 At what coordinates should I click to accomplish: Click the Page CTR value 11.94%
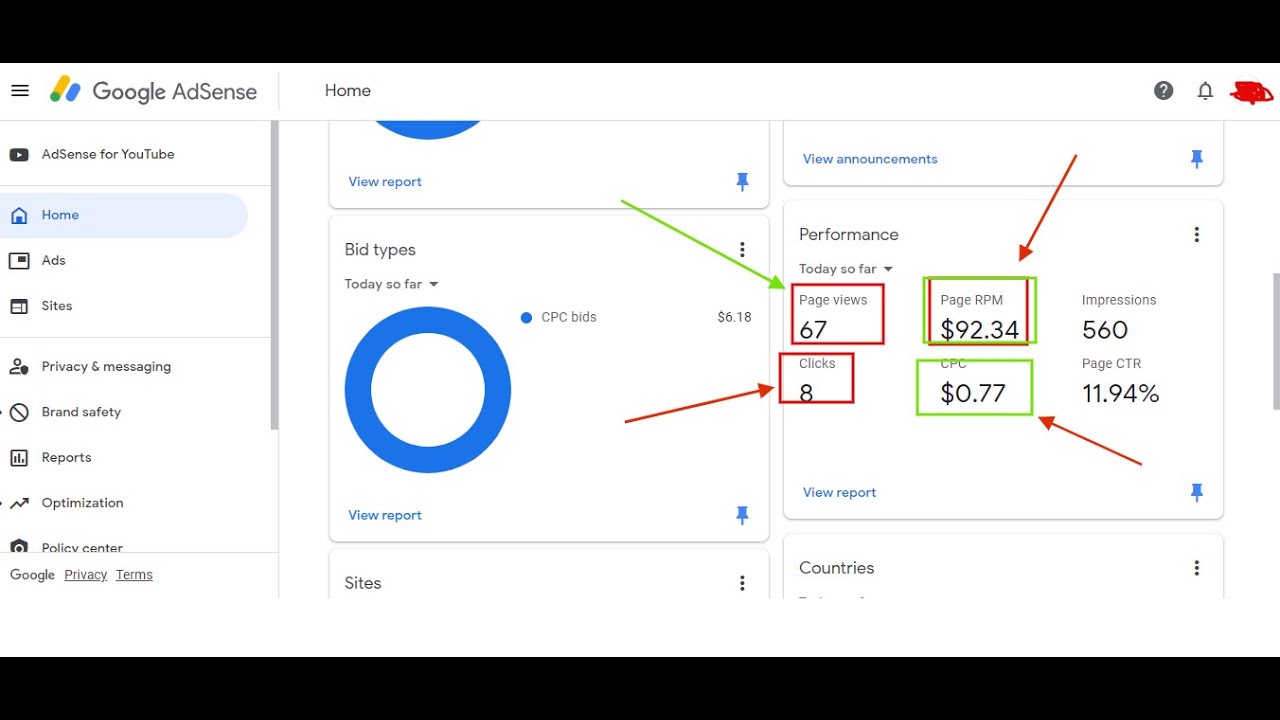(x=1121, y=394)
